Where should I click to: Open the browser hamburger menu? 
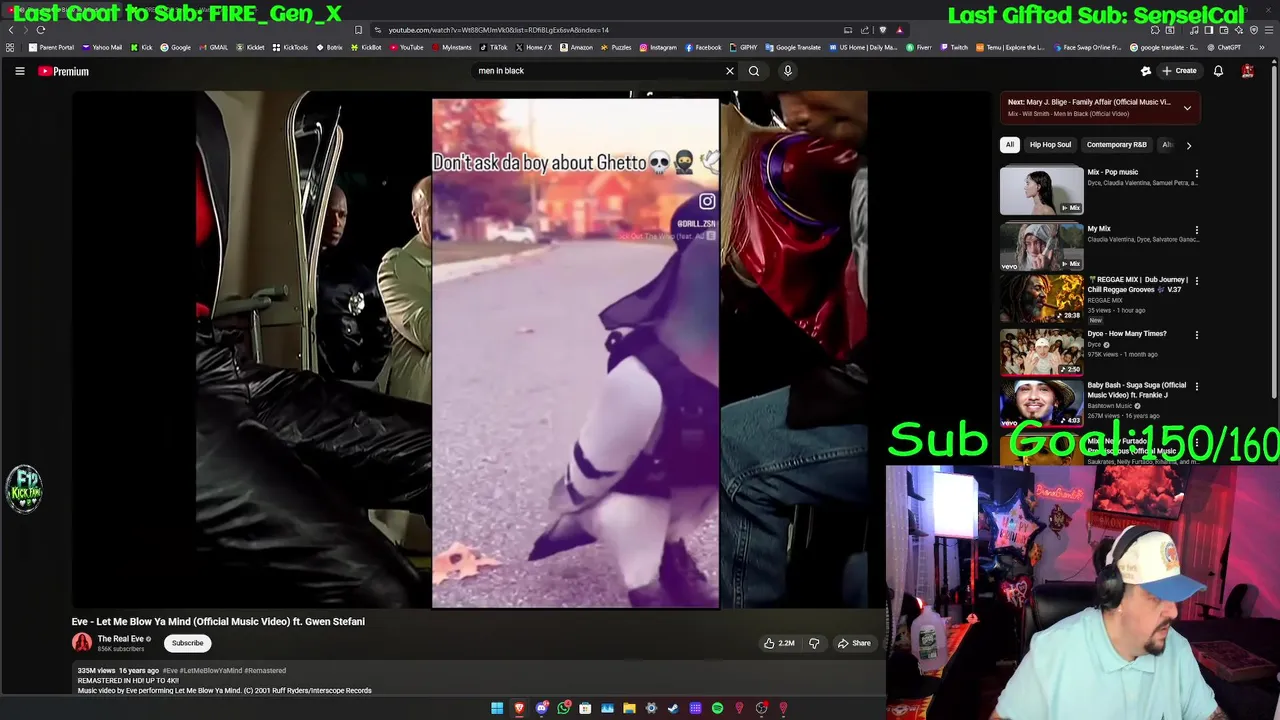(x=1268, y=30)
